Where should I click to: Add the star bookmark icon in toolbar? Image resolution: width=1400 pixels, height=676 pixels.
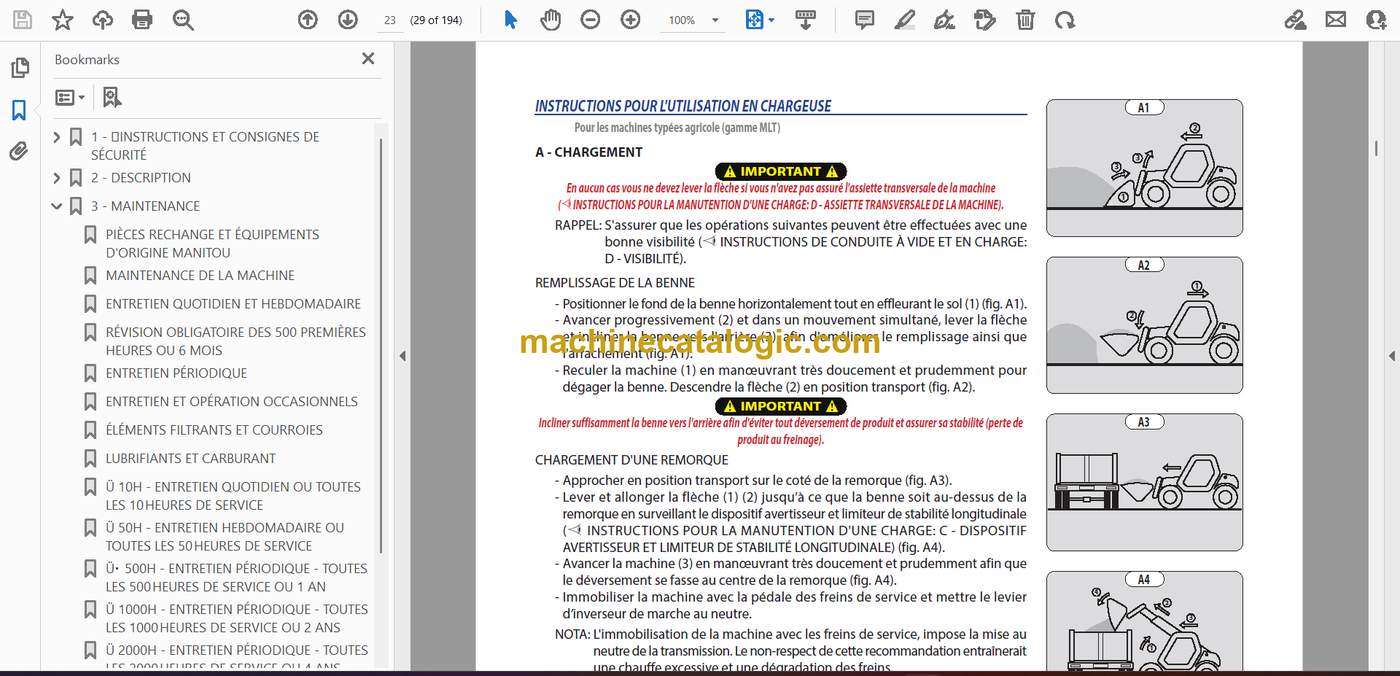pyautogui.click(x=62, y=19)
